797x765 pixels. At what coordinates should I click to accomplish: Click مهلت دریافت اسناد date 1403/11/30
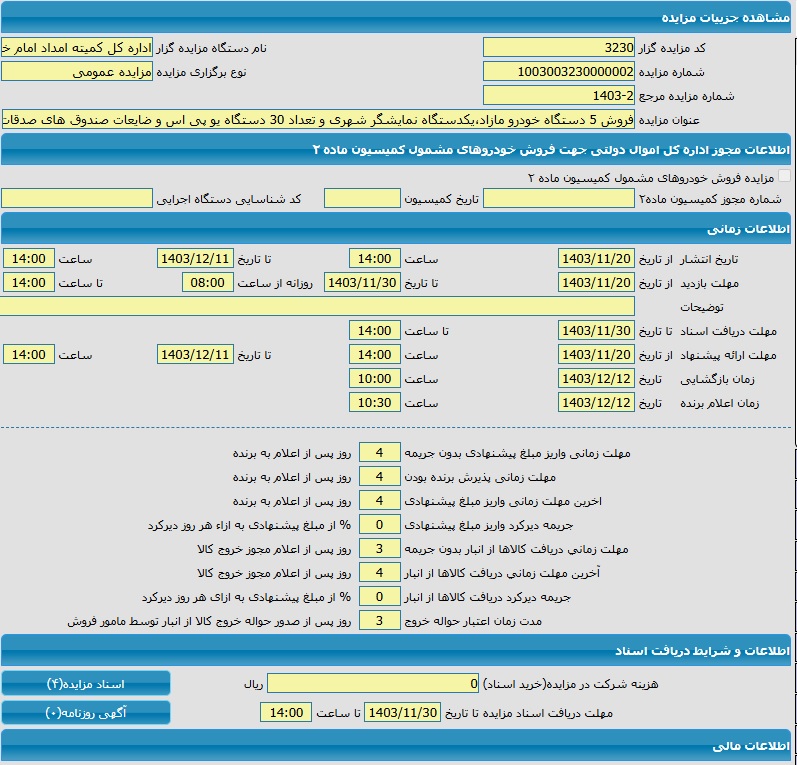596,330
